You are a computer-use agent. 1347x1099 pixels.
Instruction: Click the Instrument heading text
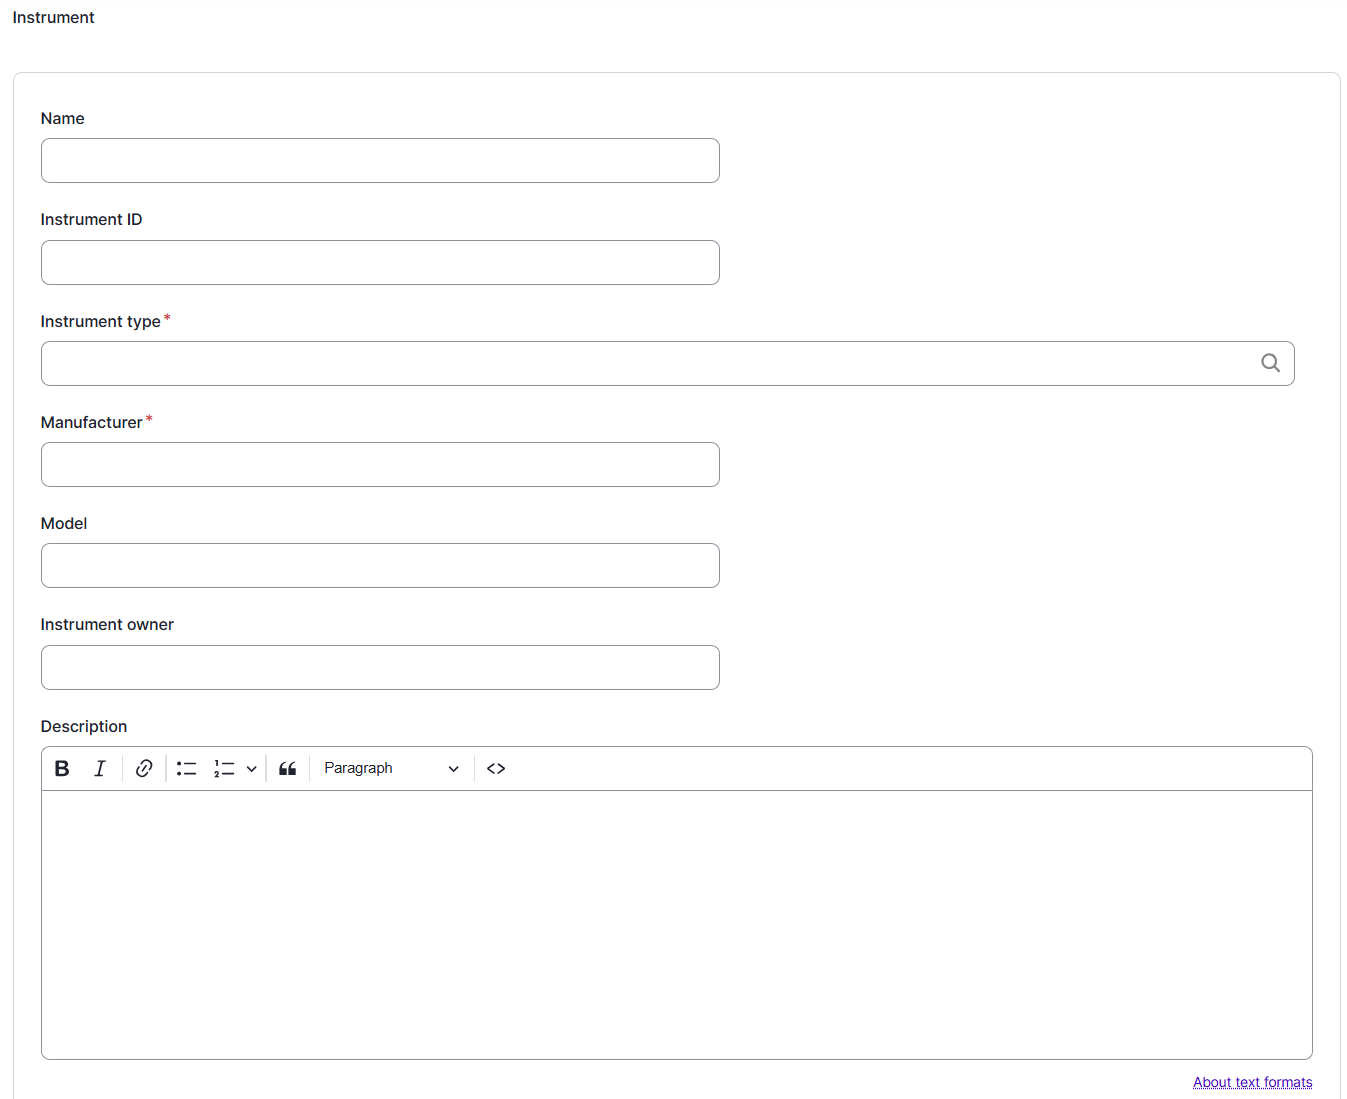tap(53, 17)
